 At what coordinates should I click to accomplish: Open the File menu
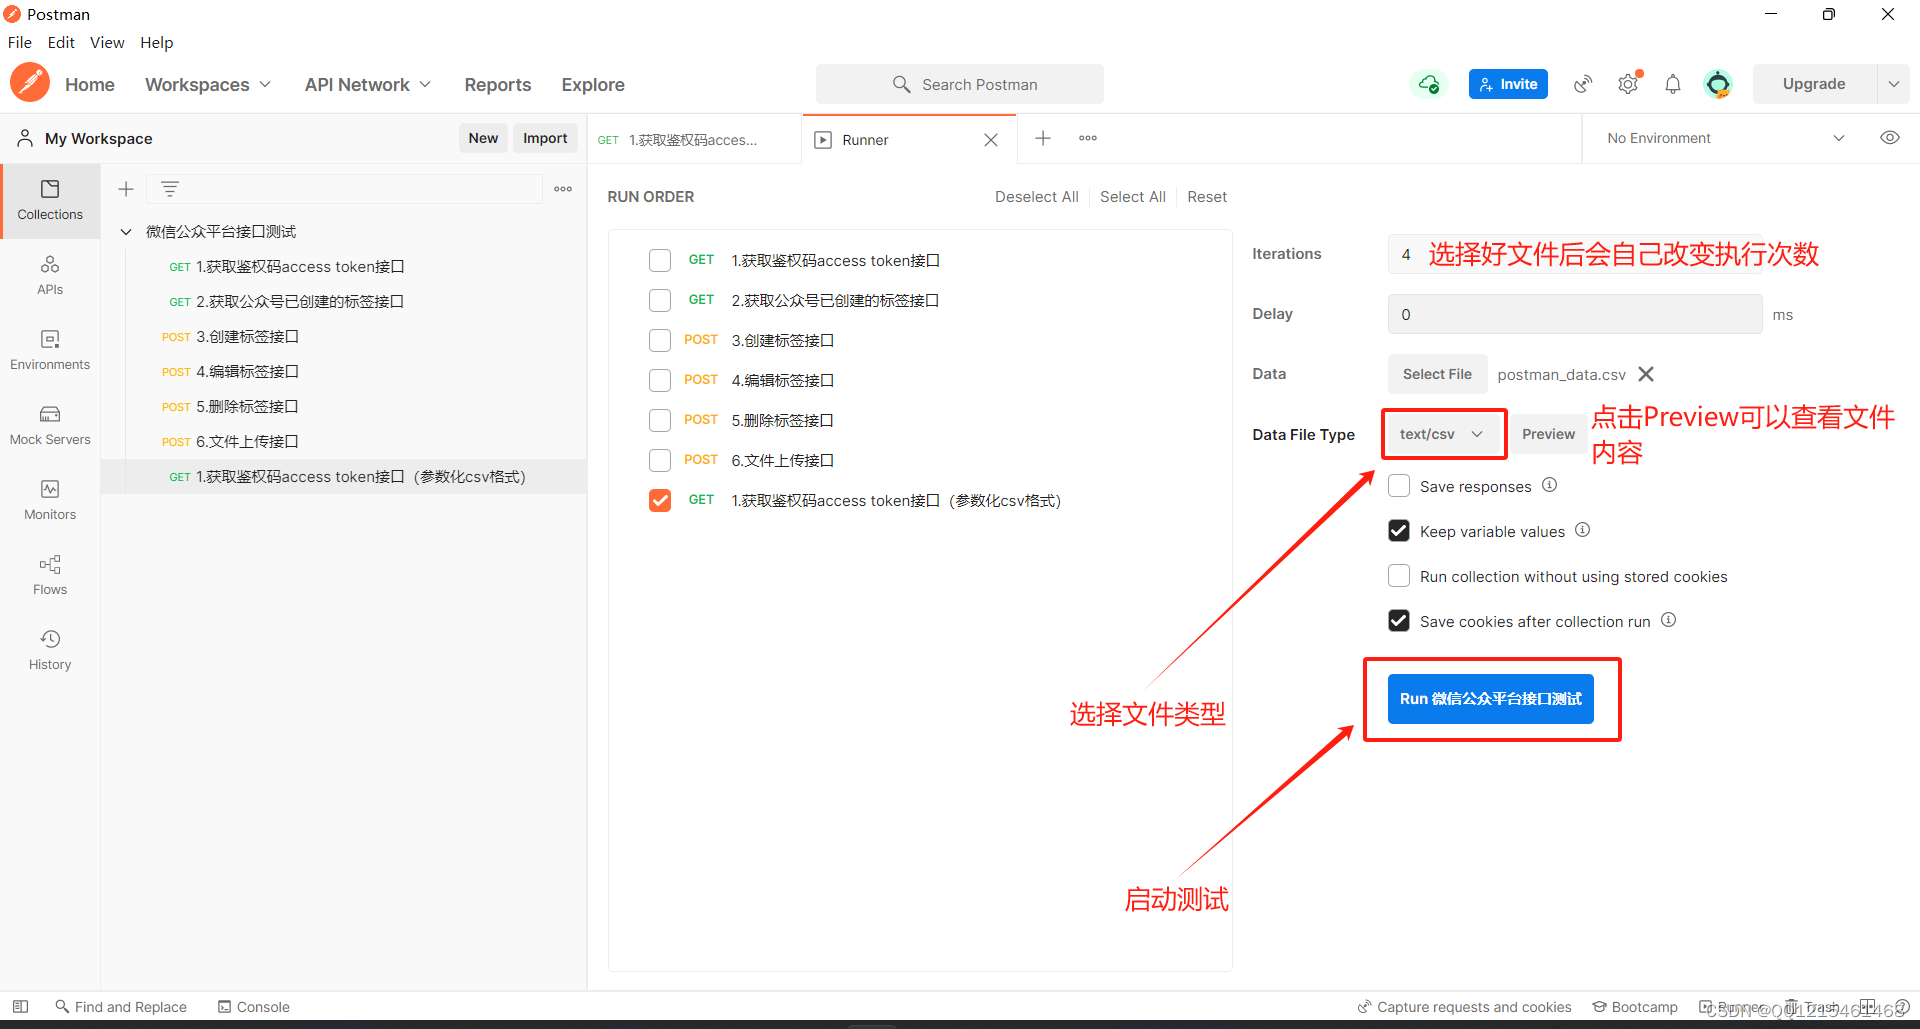20,42
